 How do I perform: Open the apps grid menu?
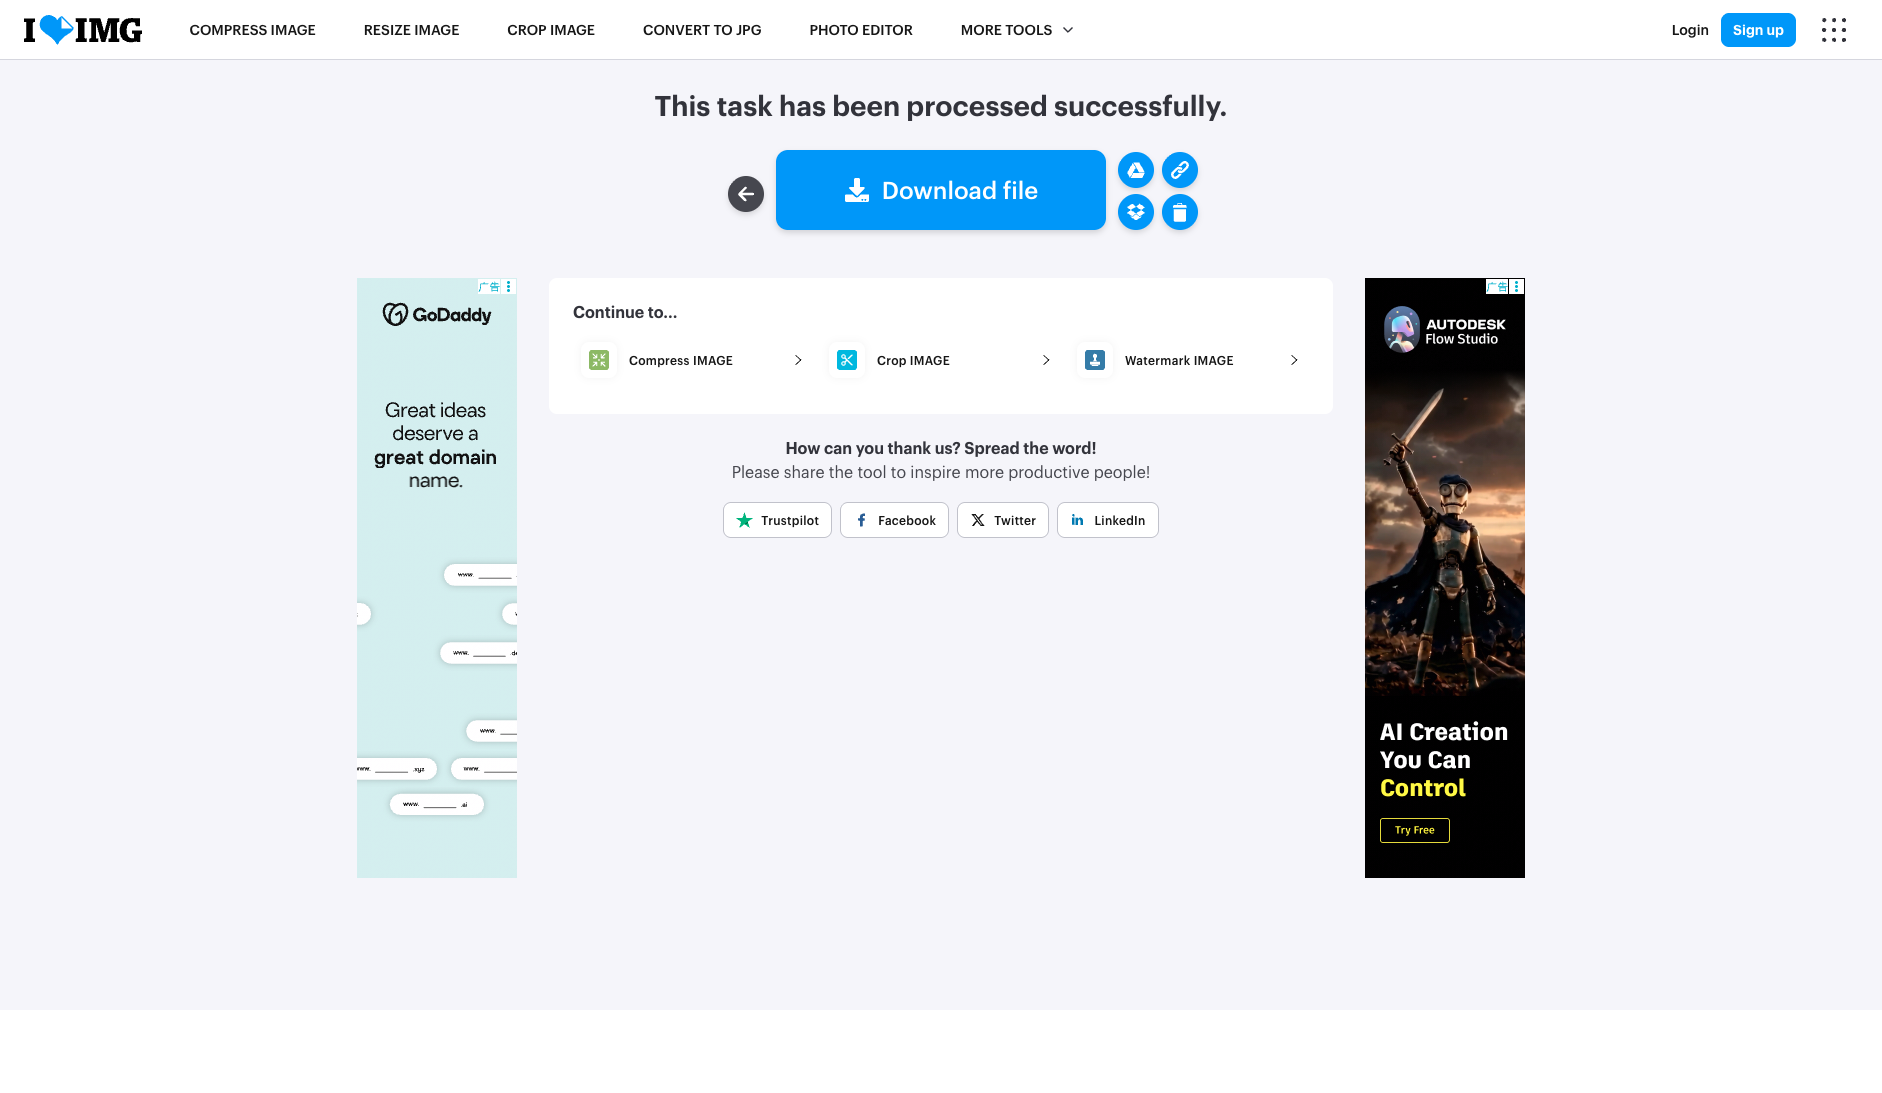click(x=1834, y=30)
